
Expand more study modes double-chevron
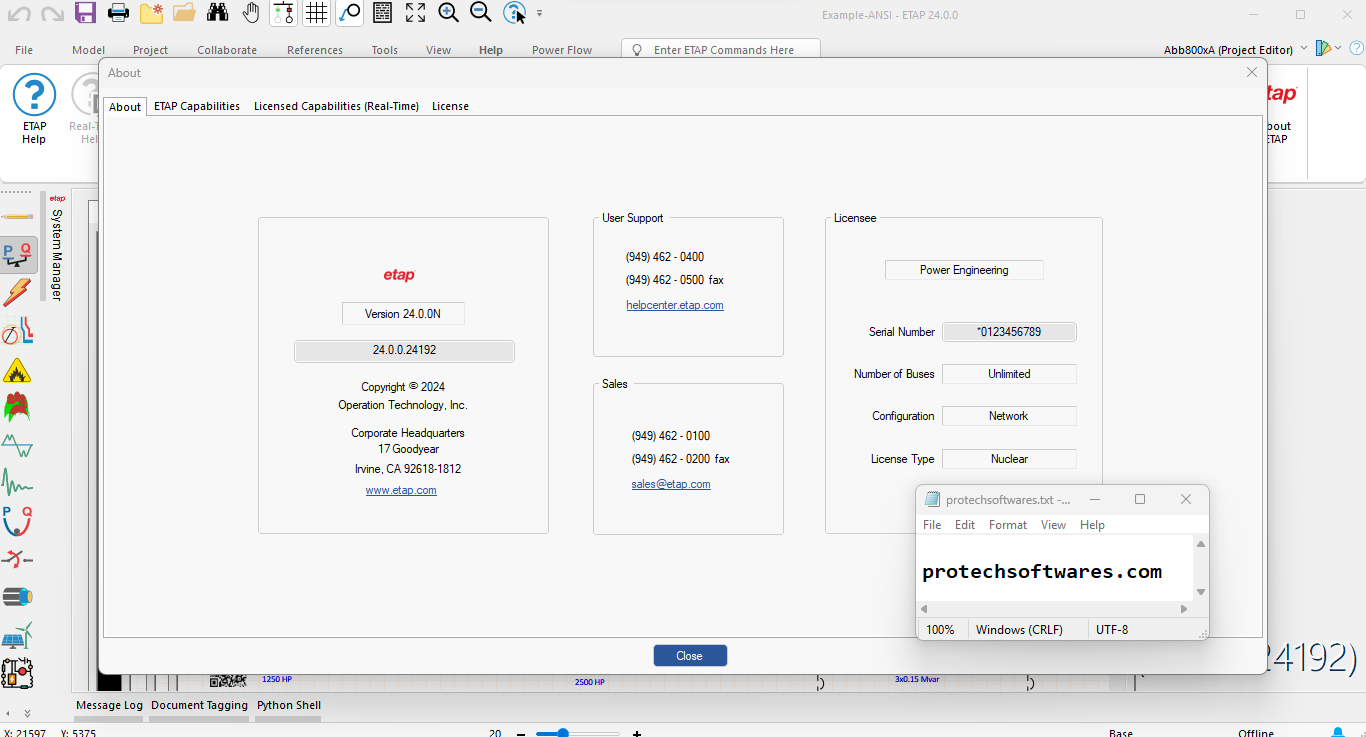27,713
